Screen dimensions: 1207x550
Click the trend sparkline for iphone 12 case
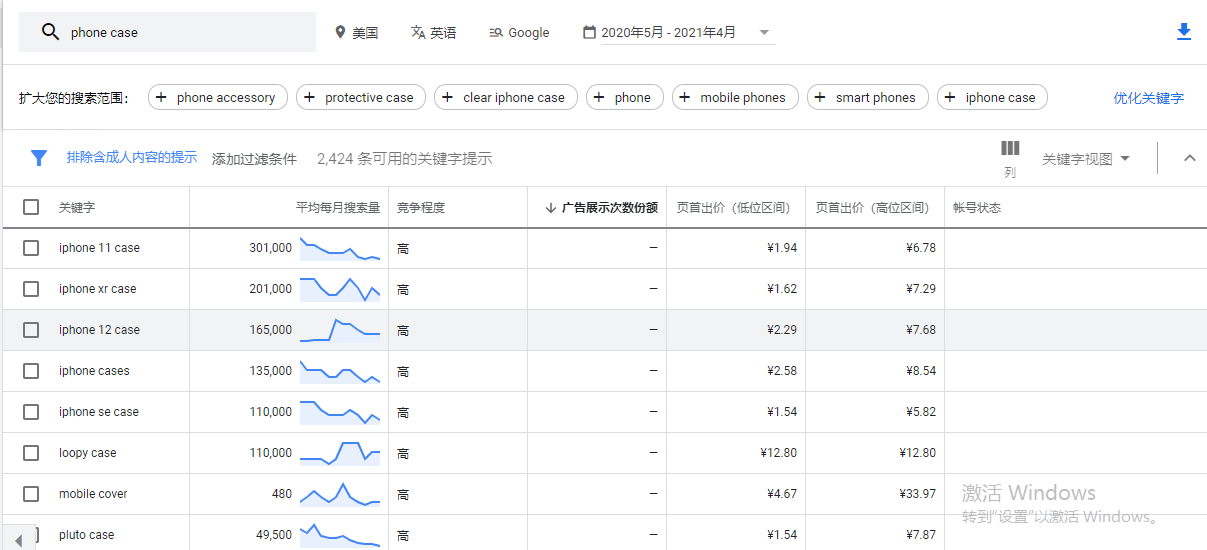tap(340, 330)
